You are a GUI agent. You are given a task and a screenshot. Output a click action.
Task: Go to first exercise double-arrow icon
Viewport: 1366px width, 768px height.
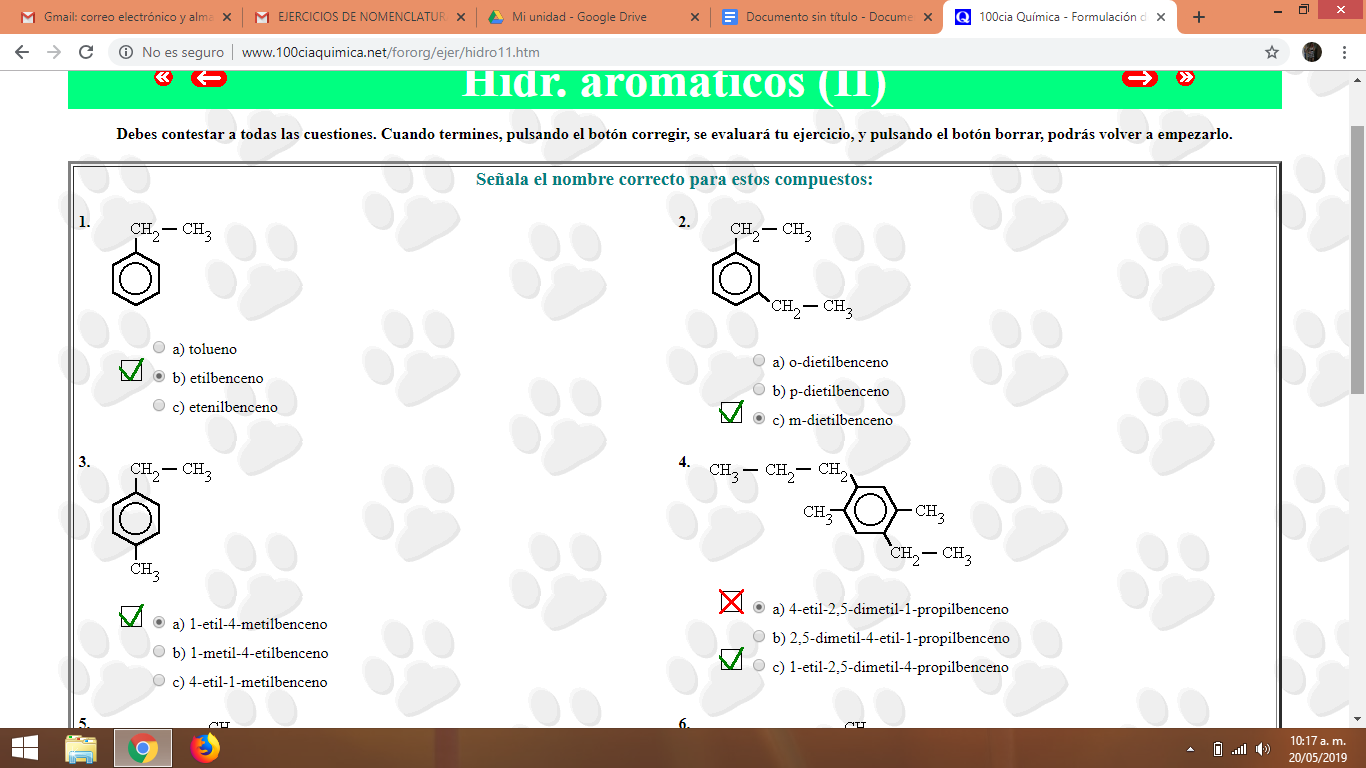pos(163,78)
